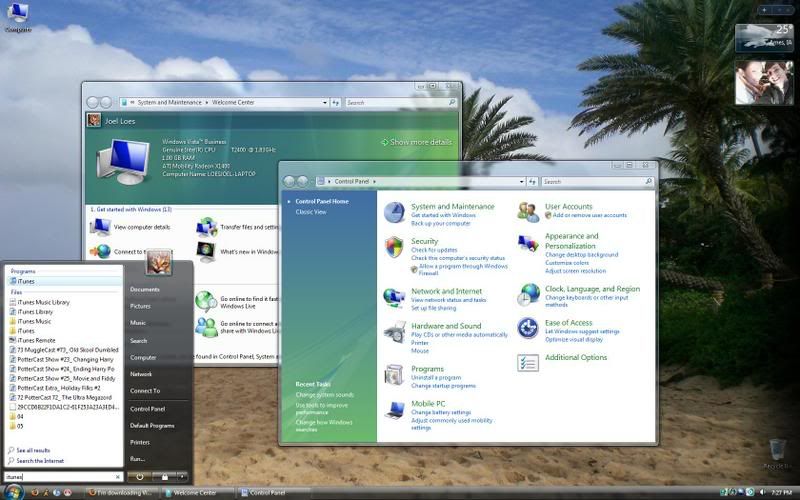Open the Appearance and Personalization icon

(528, 243)
